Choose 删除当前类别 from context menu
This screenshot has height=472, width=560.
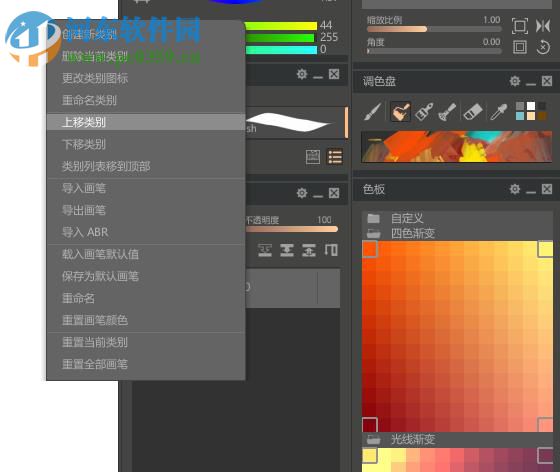coord(146,56)
